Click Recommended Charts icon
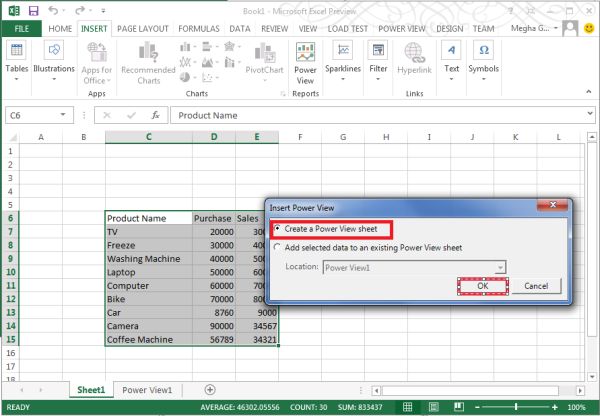This screenshot has width=600, height=416. pyautogui.click(x=148, y=52)
